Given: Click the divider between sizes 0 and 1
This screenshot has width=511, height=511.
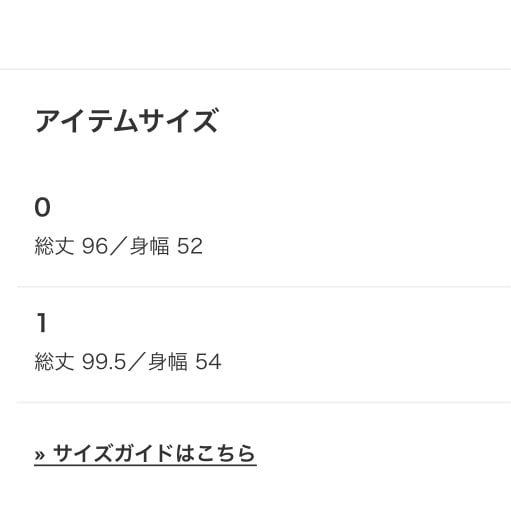Looking at the screenshot, I should (264, 286).
